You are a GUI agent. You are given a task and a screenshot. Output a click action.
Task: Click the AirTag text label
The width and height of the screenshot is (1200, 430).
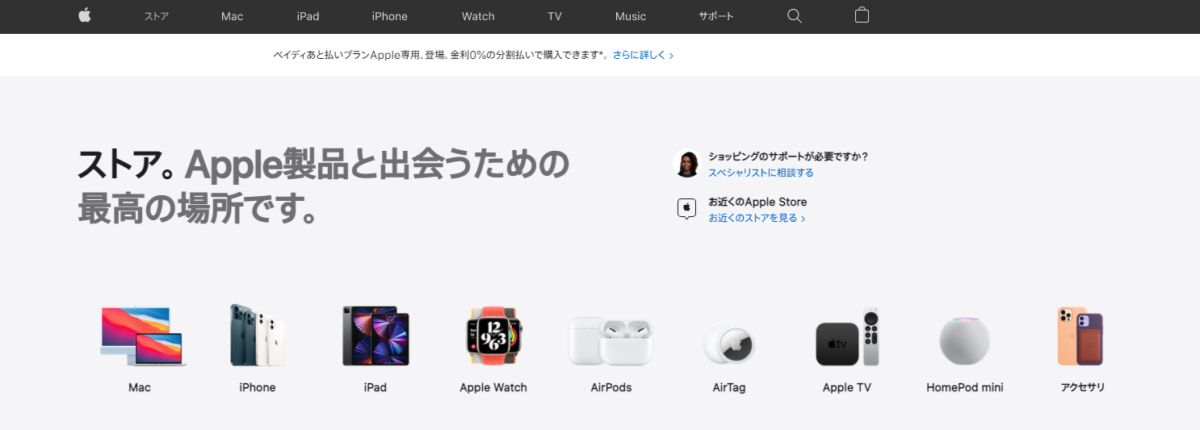pos(729,387)
